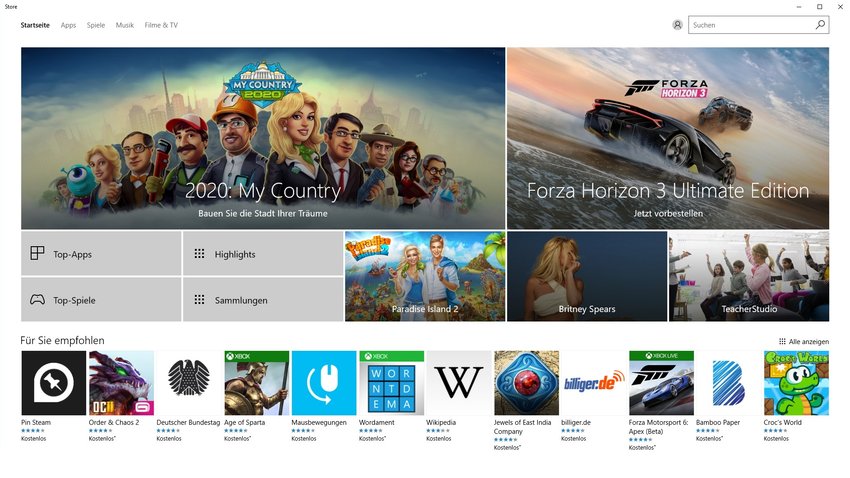Open the Filme & TV tab
850x478 pixels.
point(161,25)
